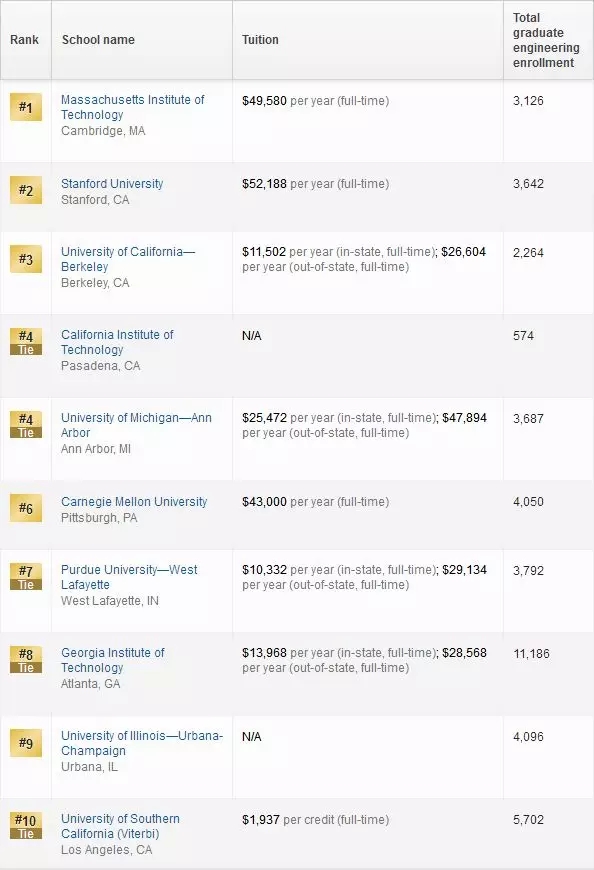
Task: Open Massachusetts Institute of Technology link
Action: pos(133,107)
